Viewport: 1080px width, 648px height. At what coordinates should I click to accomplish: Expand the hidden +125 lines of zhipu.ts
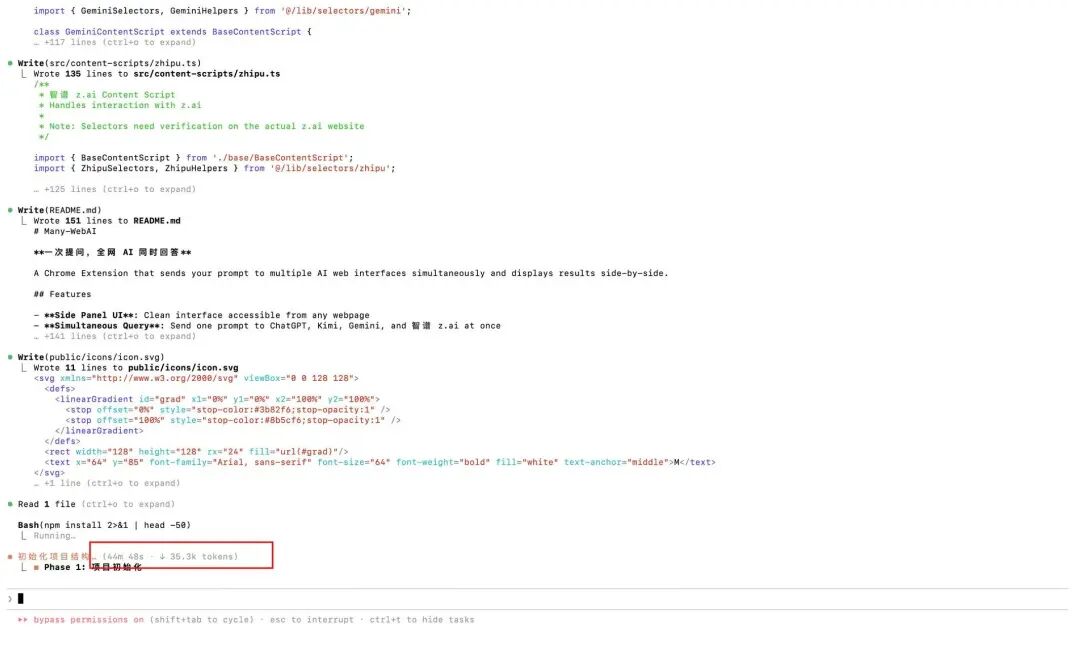coord(115,189)
